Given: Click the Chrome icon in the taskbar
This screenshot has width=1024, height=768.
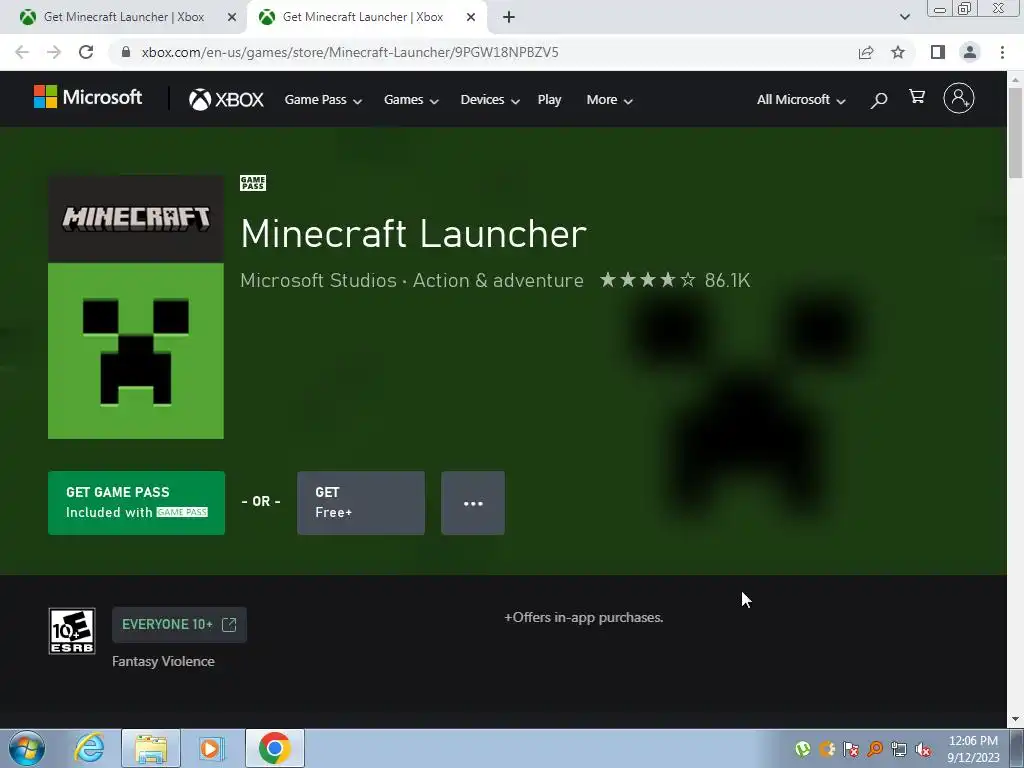Looking at the screenshot, I should (x=275, y=748).
